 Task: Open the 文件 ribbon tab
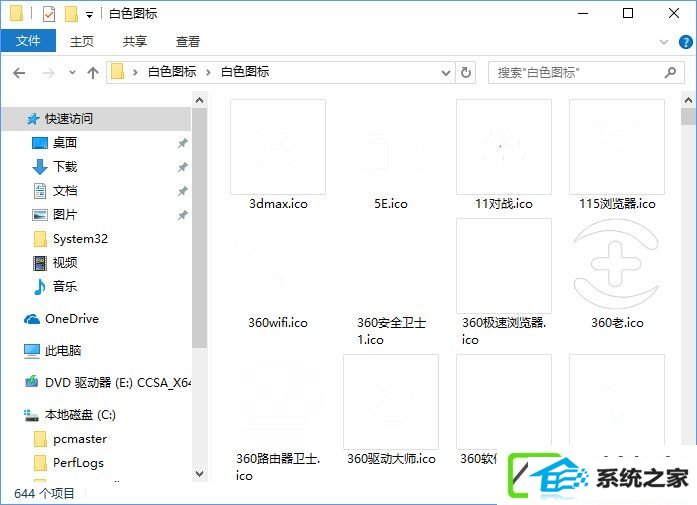tap(28, 41)
